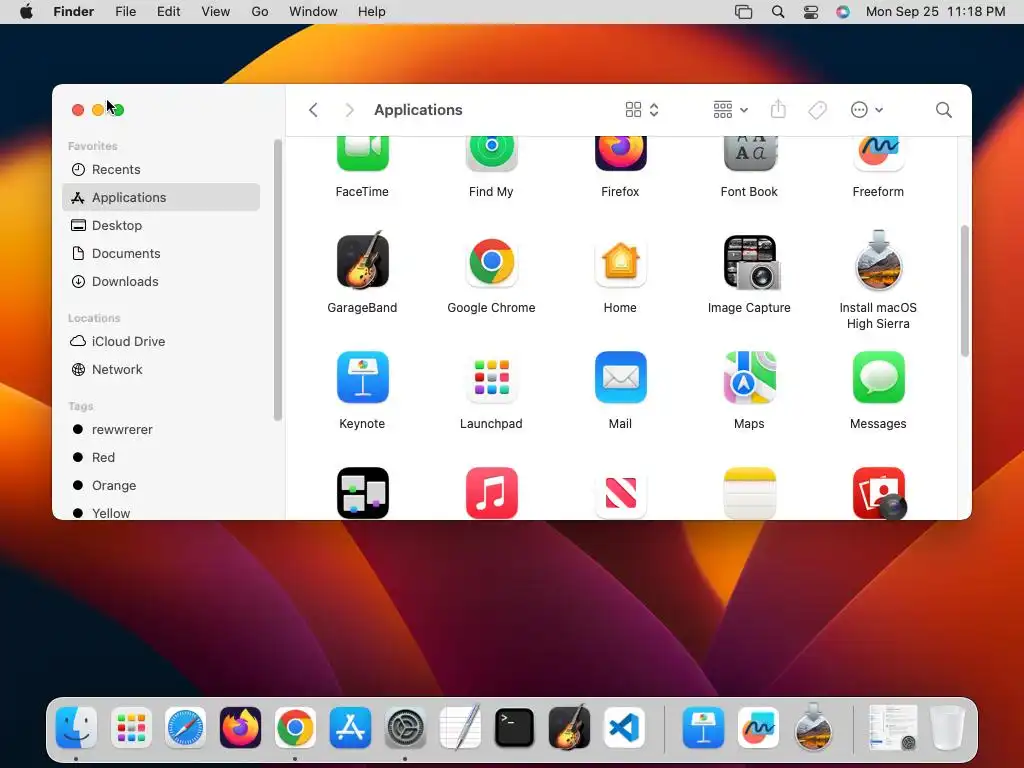Open the View menu
The width and height of the screenshot is (1024, 768).
click(216, 12)
